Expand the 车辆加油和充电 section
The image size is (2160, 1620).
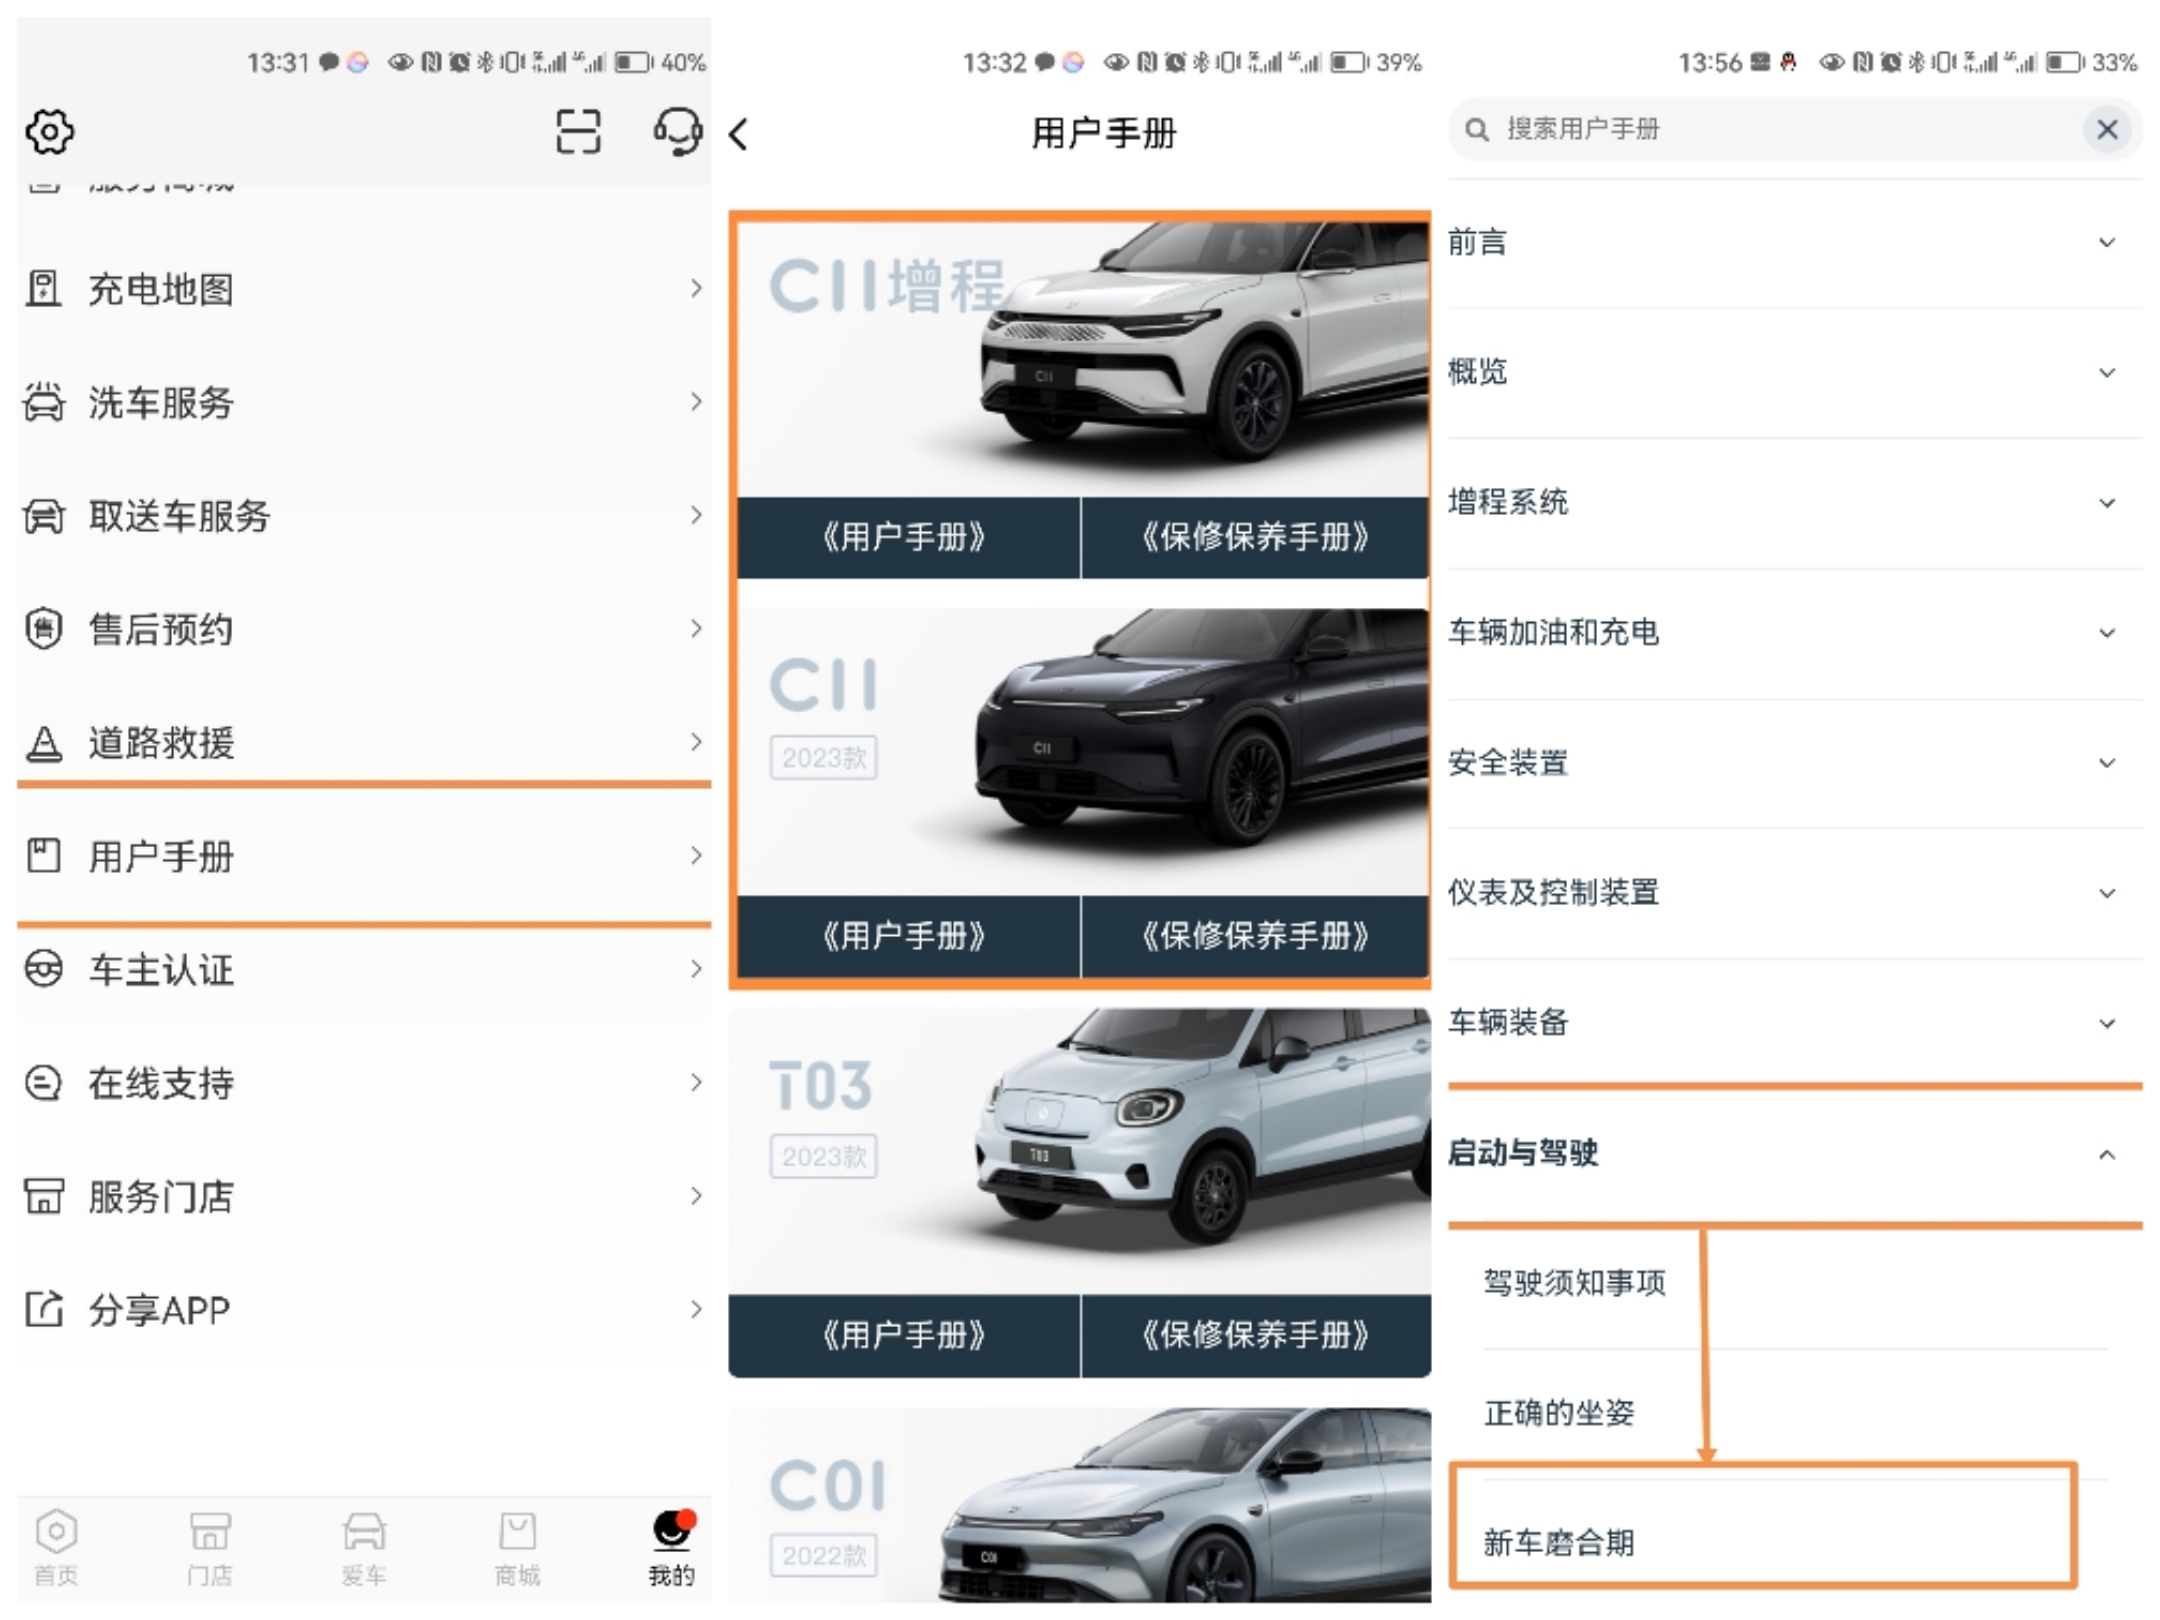[x=1795, y=632]
